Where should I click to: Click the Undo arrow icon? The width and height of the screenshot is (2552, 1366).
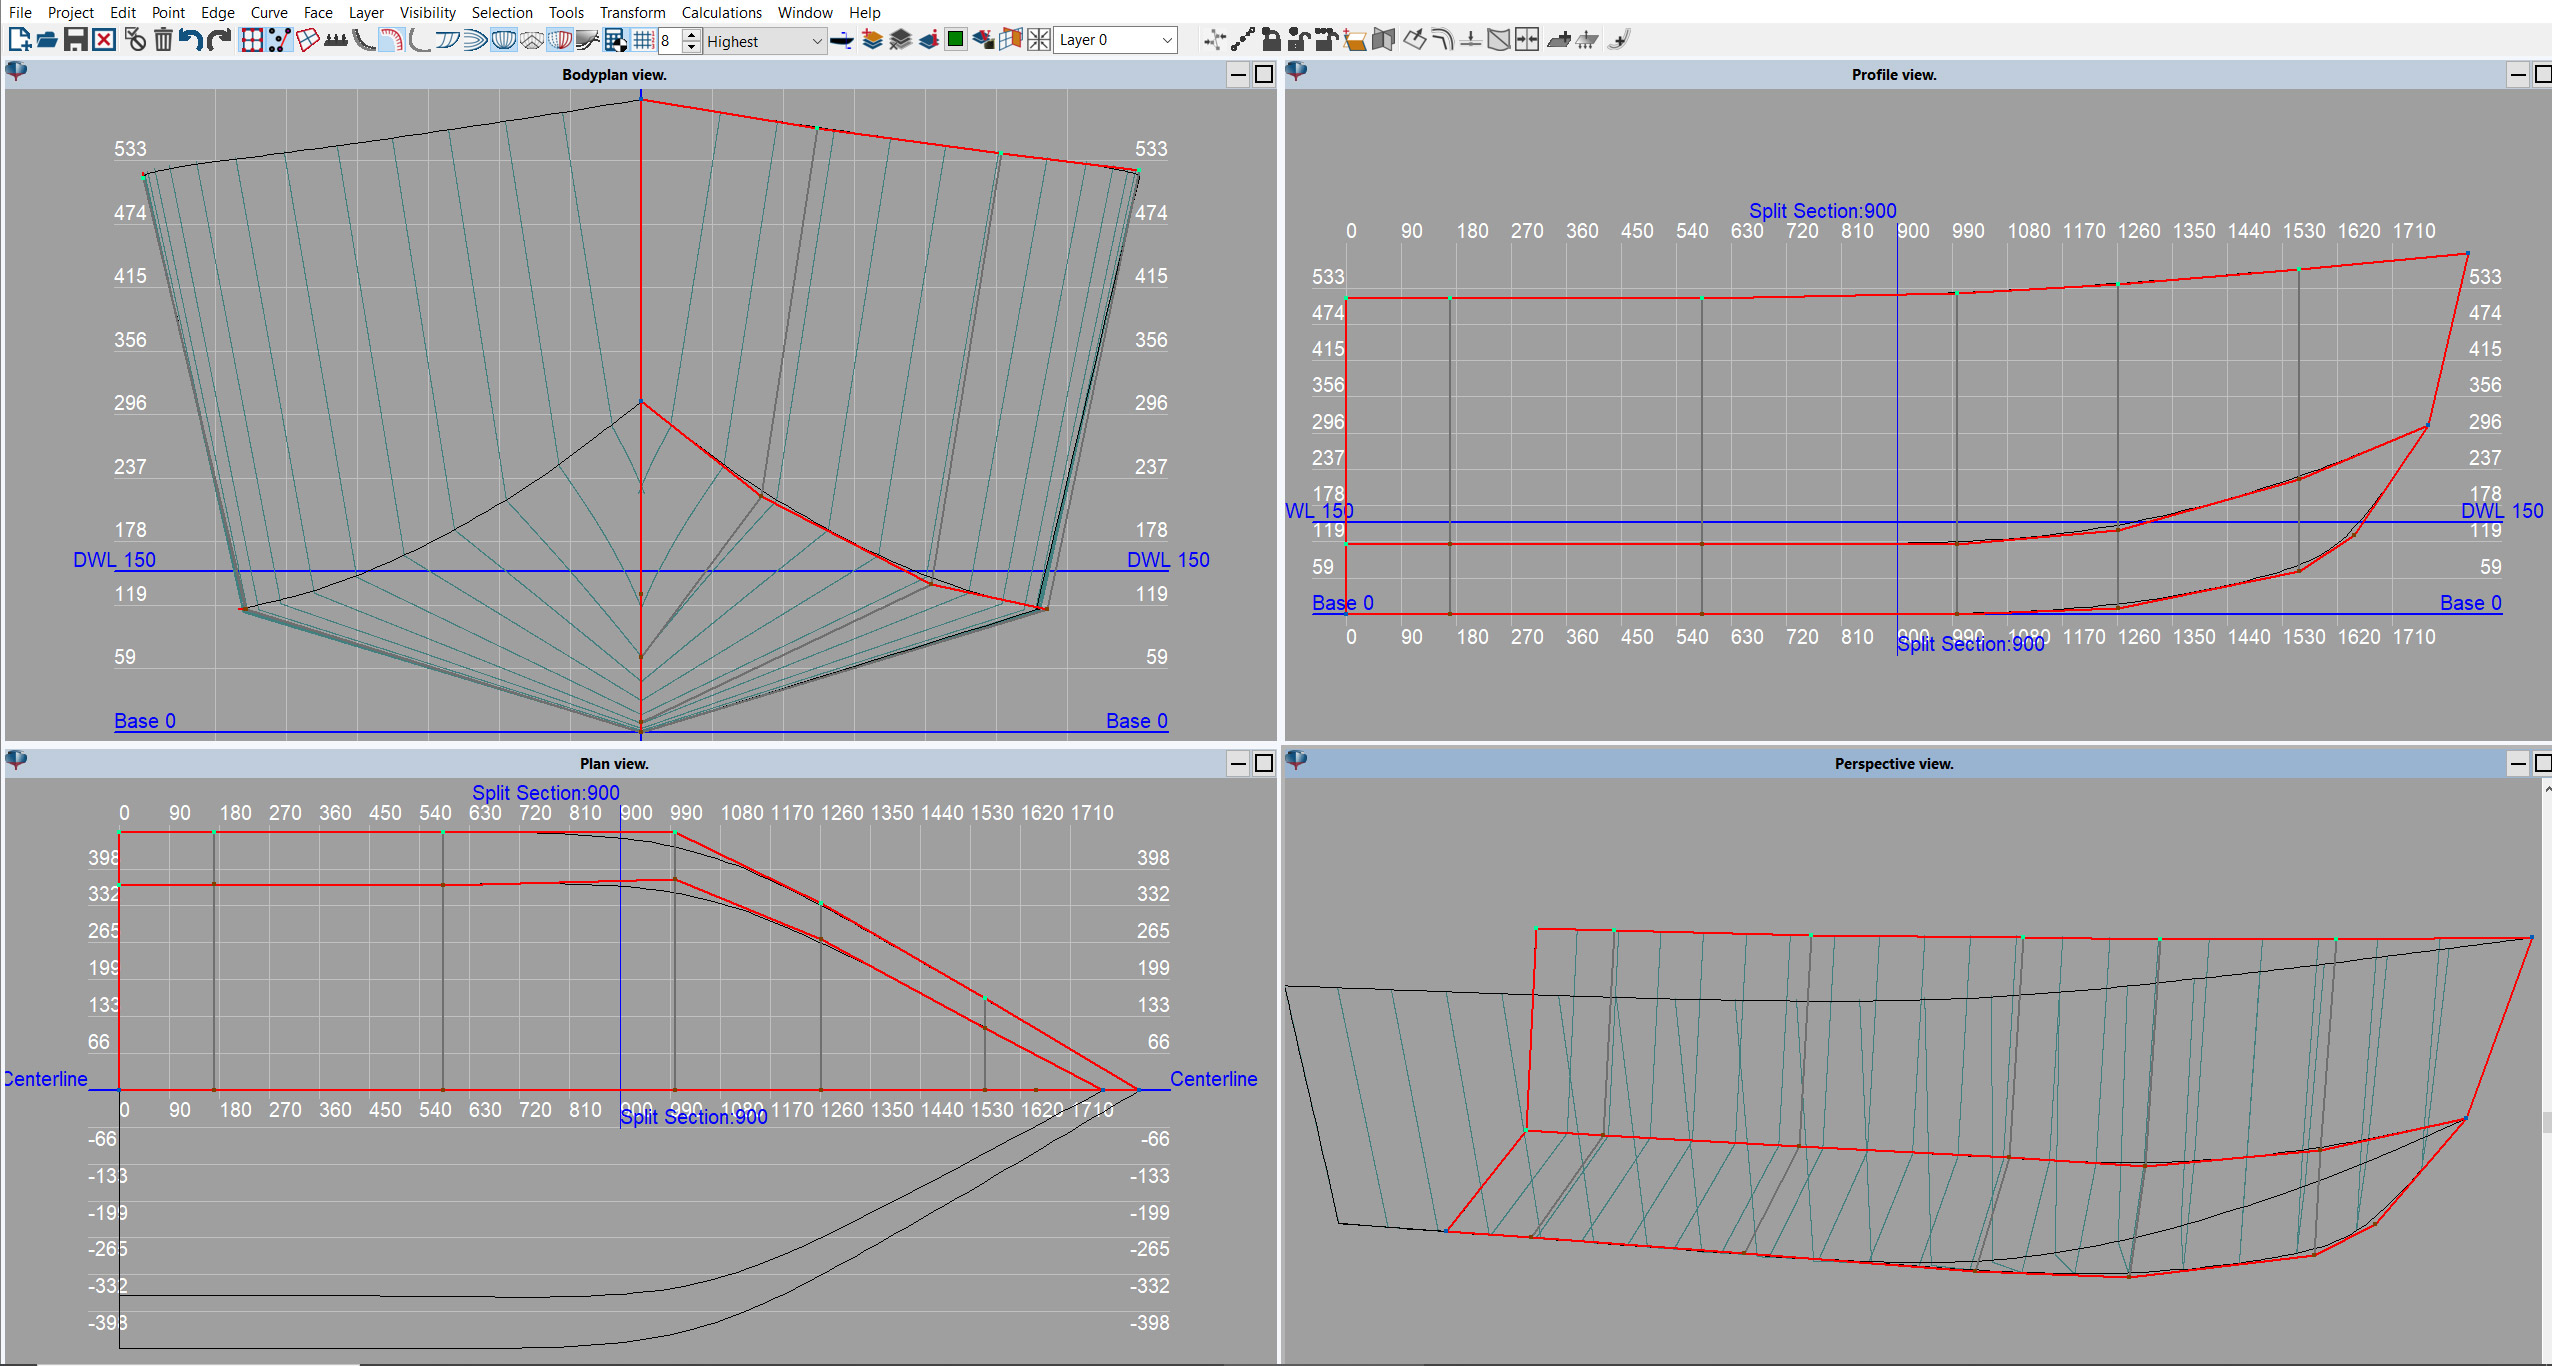(191, 40)
